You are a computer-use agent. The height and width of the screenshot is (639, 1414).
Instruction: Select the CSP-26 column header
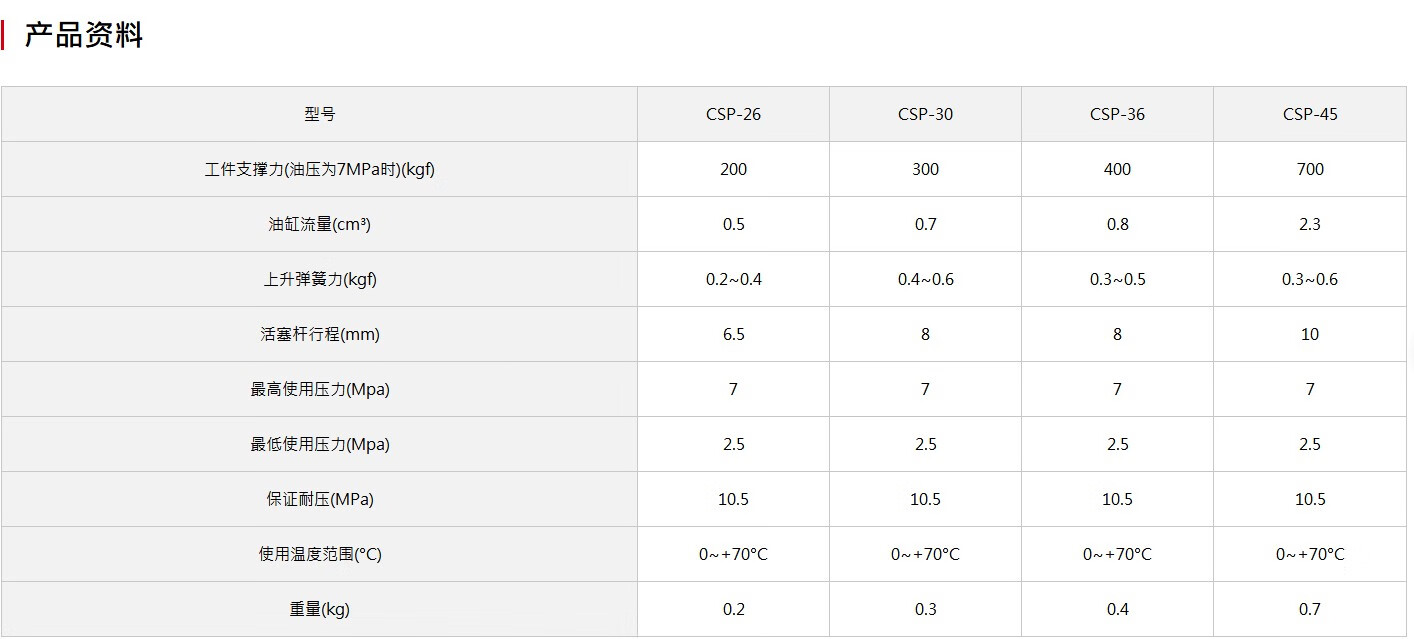(x=733, y=114)
